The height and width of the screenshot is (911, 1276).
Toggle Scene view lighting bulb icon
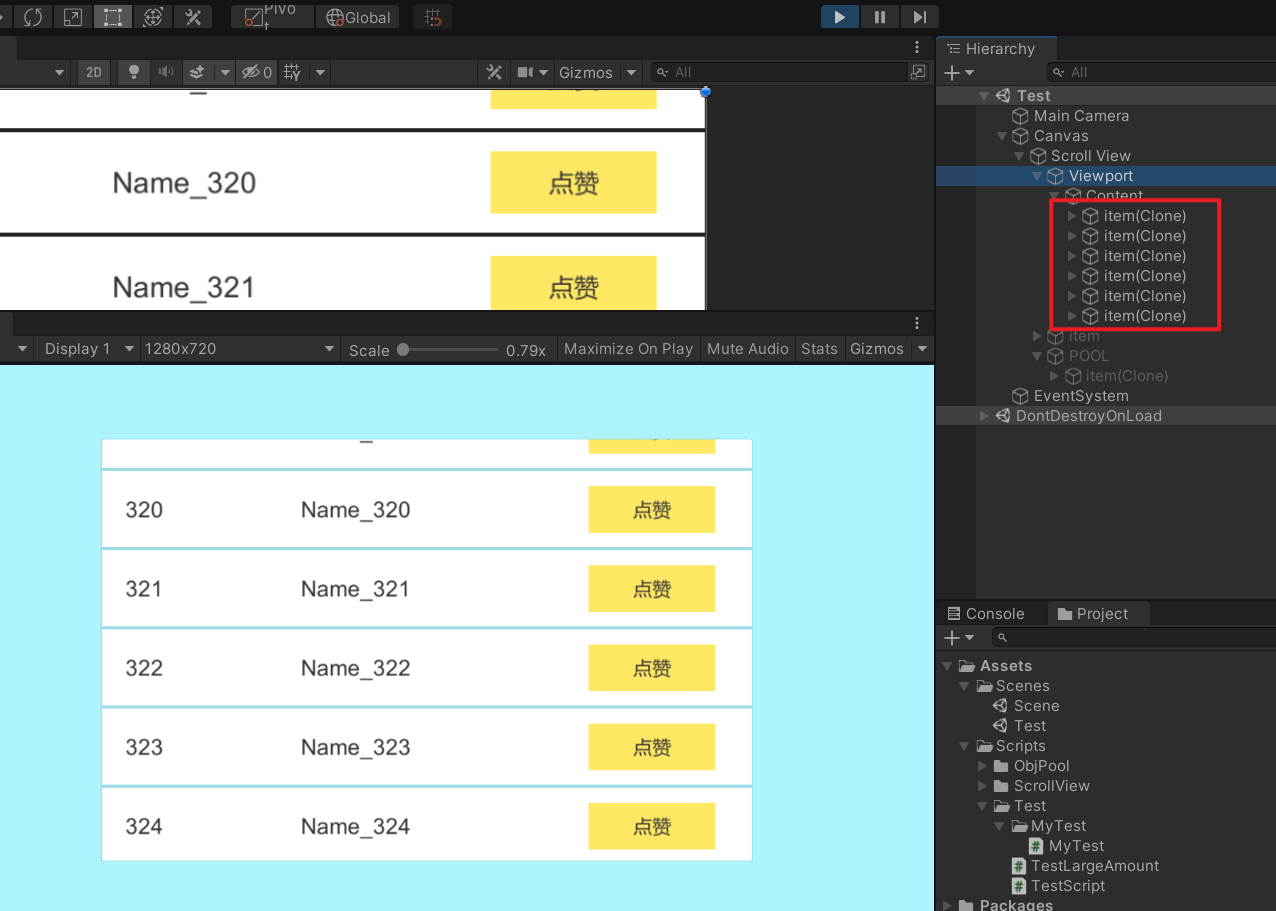tap(133, 72)
